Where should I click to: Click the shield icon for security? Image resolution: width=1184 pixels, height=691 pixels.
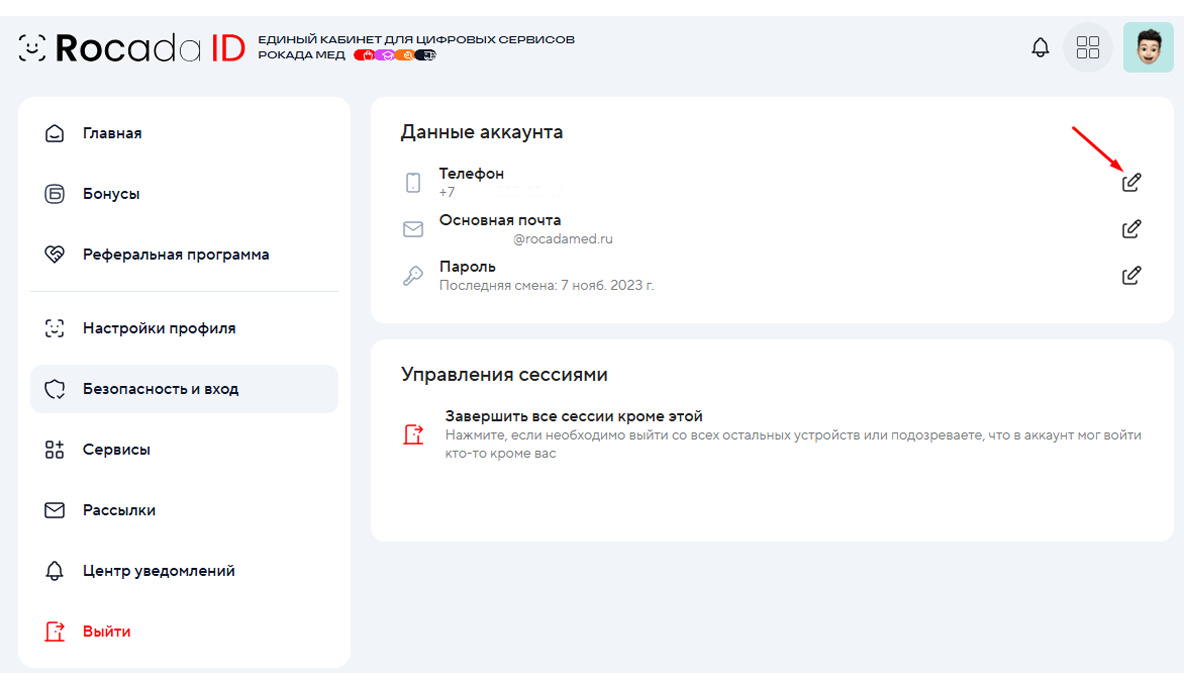coord(54,389)
